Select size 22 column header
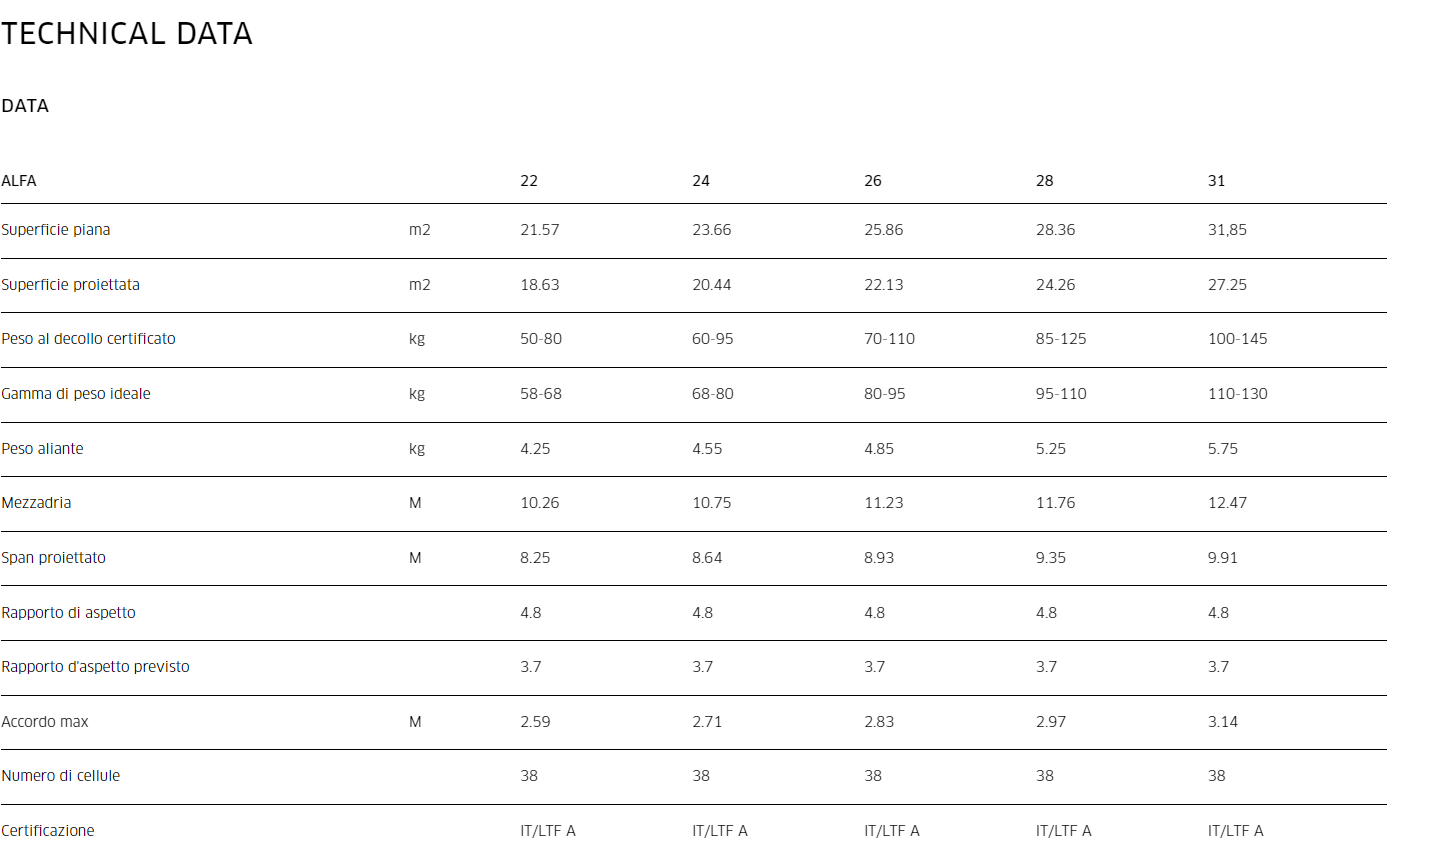Screen dimensions: 1431x867 point(529,181)
